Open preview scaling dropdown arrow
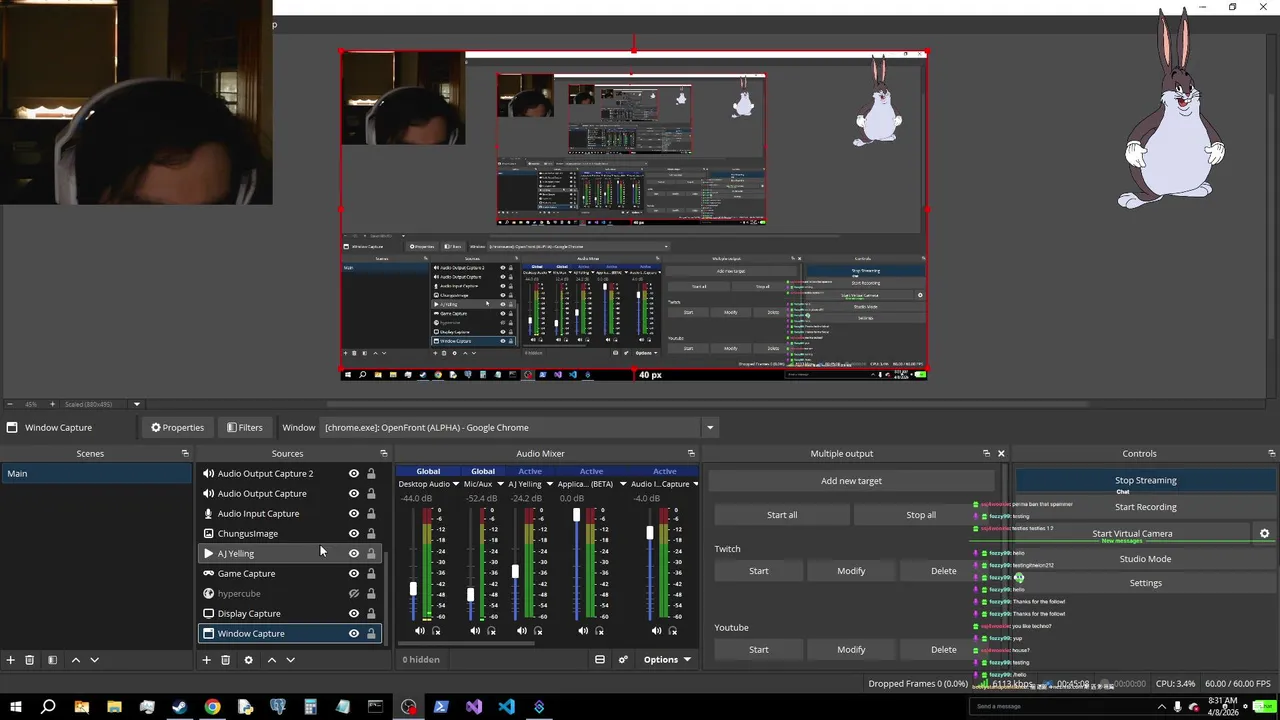This screenshot has width=1280, height=720. pyautogui.click(x=137, y=404)
